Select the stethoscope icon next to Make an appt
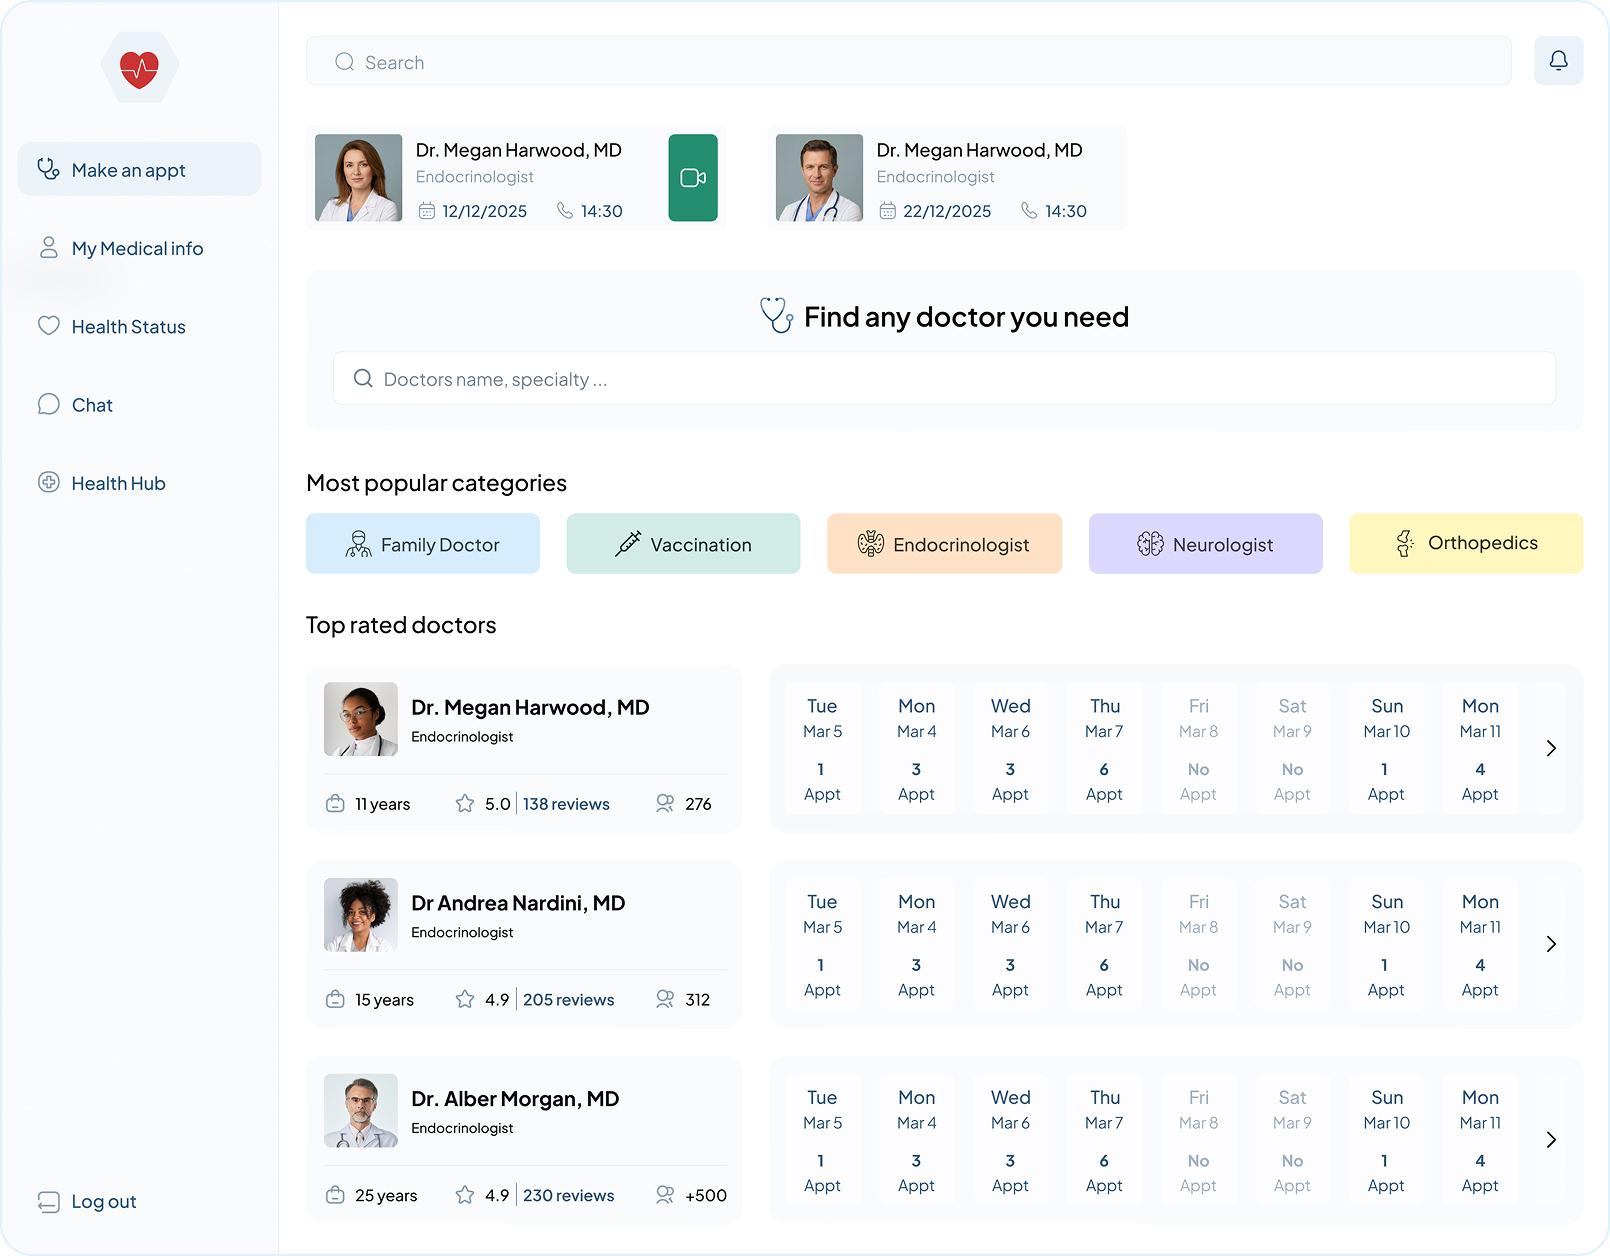This screenshot has width=1610, height=1256. [49, 169]
